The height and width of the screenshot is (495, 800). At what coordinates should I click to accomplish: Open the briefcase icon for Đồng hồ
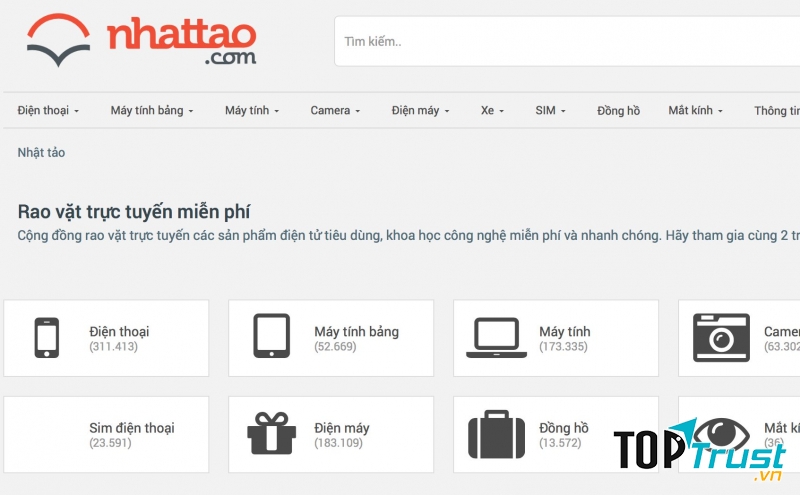496,434
